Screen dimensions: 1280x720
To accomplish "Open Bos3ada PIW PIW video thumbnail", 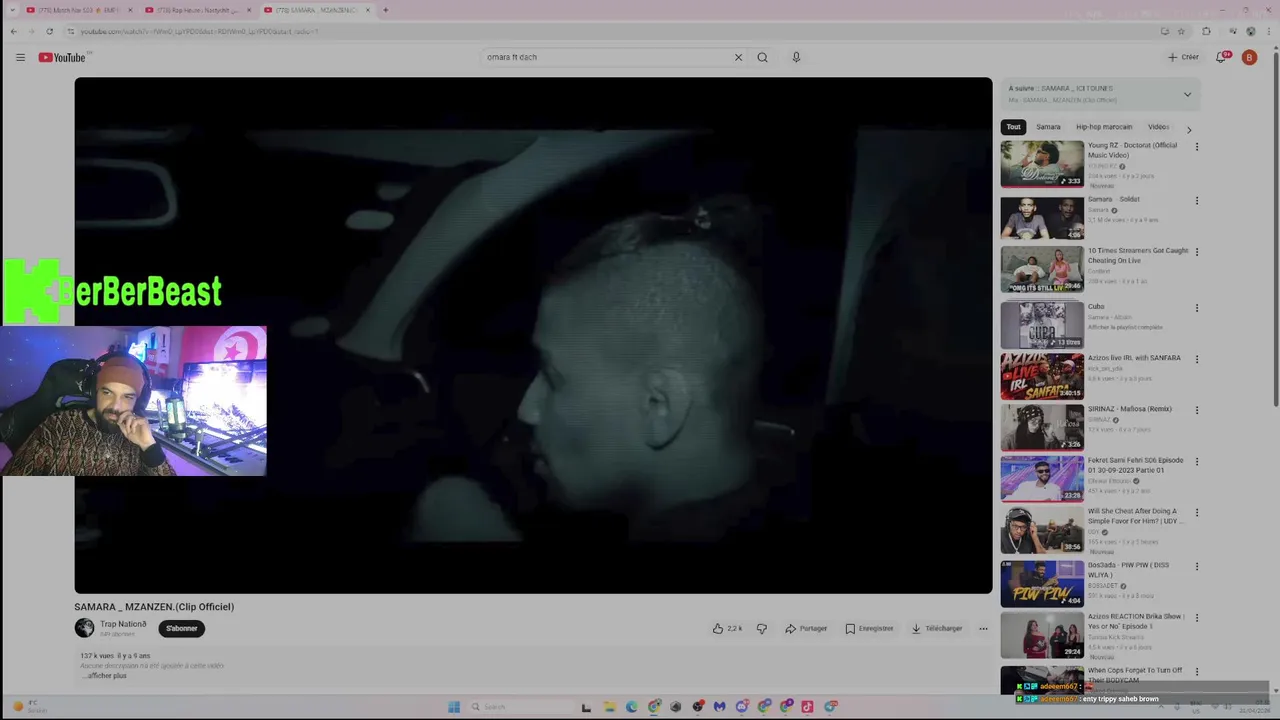I will tap(1042, 583).
